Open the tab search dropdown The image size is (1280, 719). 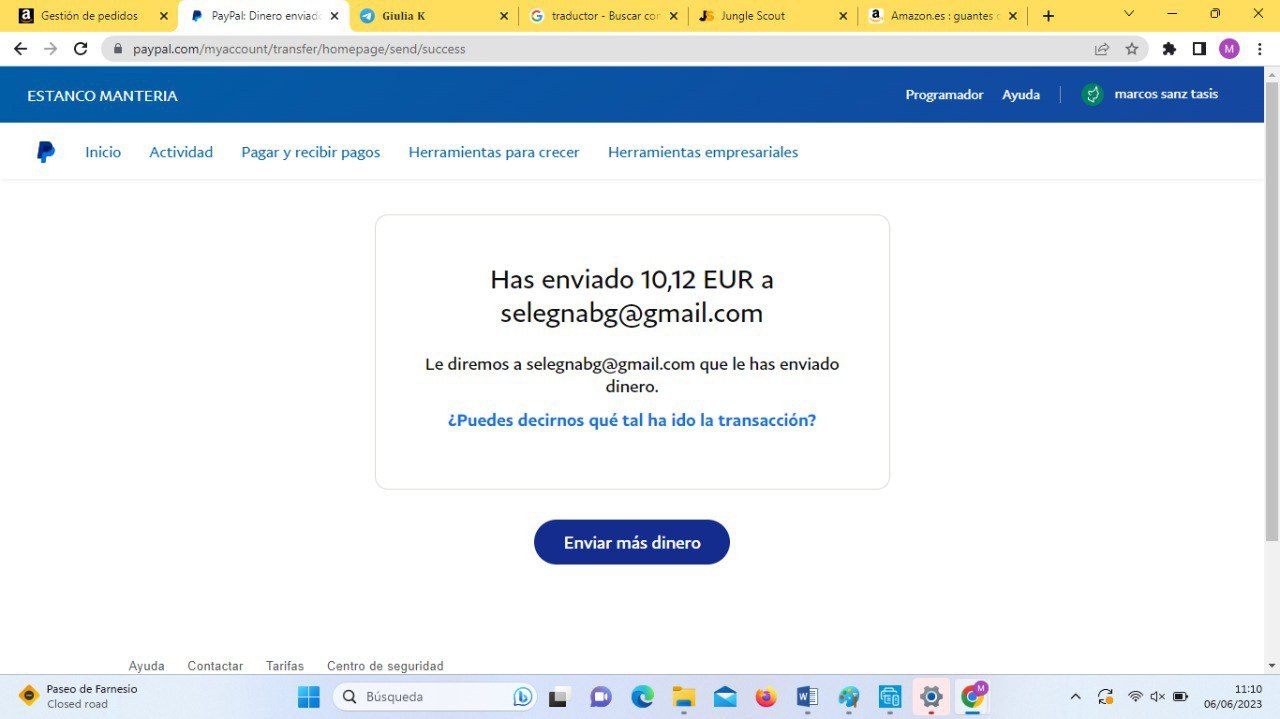pos(1129,14)
